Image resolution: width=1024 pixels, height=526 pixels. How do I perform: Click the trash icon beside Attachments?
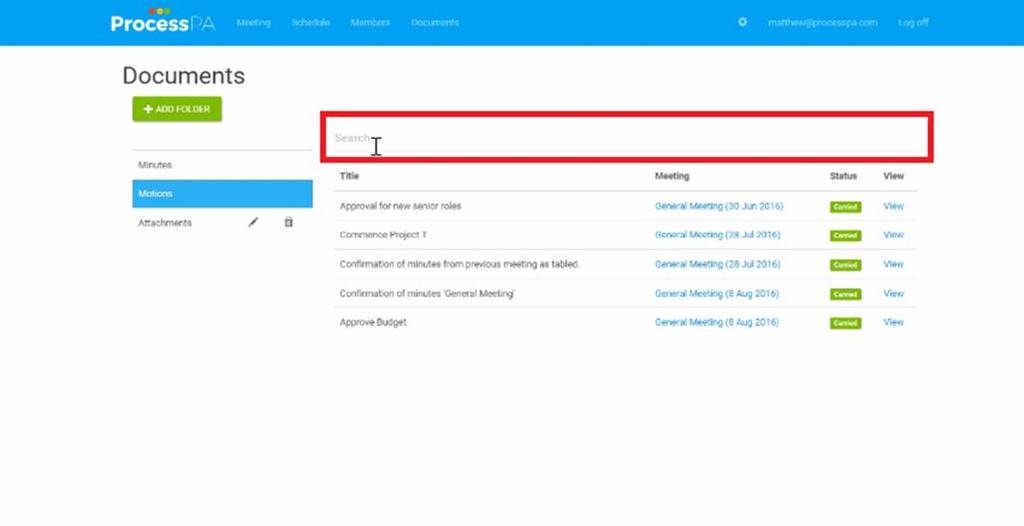pyautogui.click(x=288, y=222)
